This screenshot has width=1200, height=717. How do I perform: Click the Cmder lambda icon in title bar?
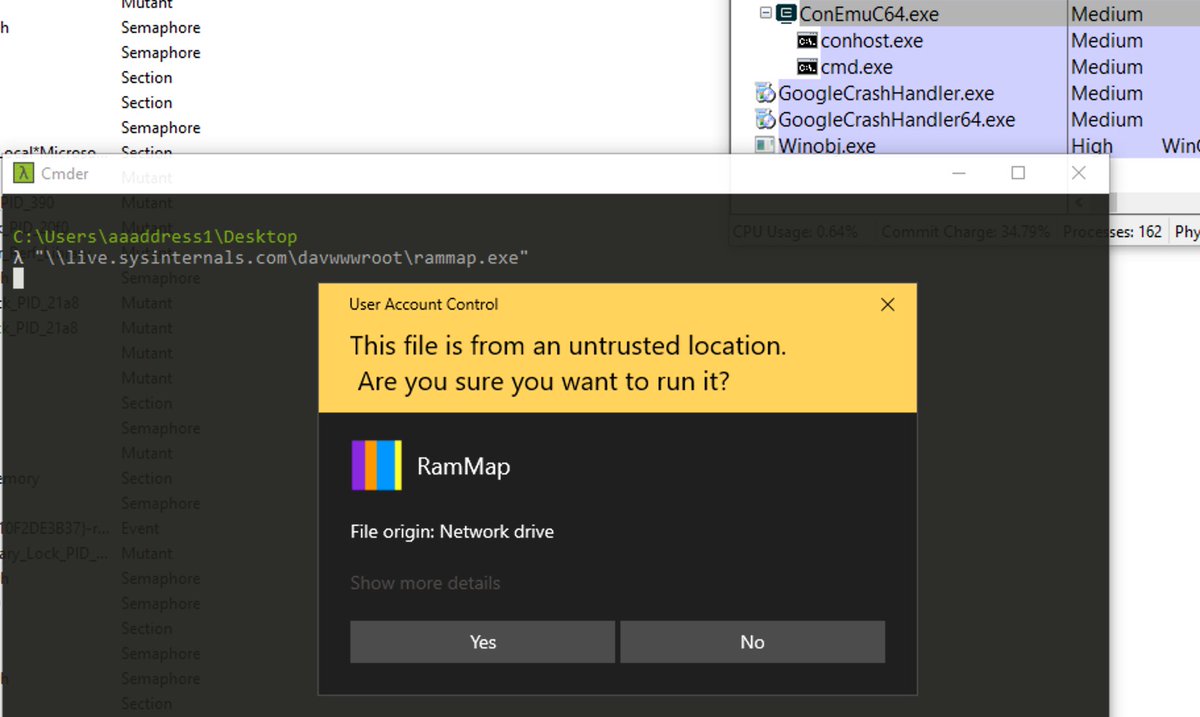pos(22,173)
